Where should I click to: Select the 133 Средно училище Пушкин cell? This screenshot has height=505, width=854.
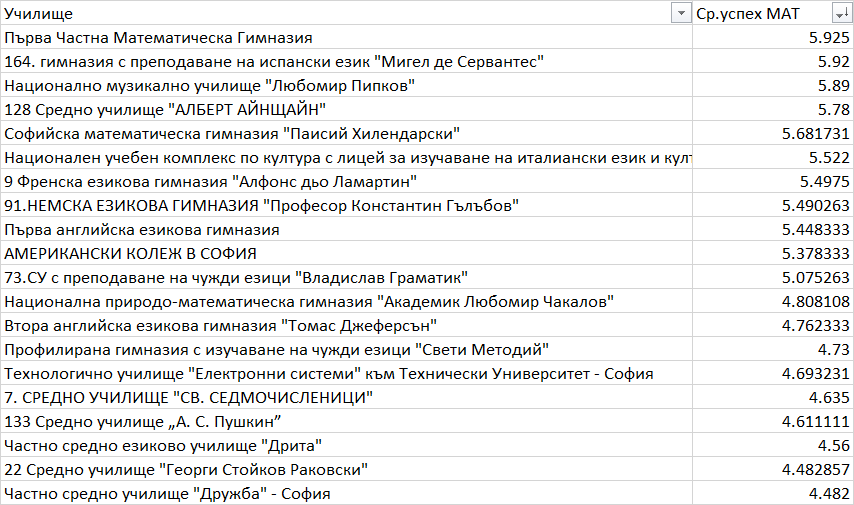click(146, 422)
